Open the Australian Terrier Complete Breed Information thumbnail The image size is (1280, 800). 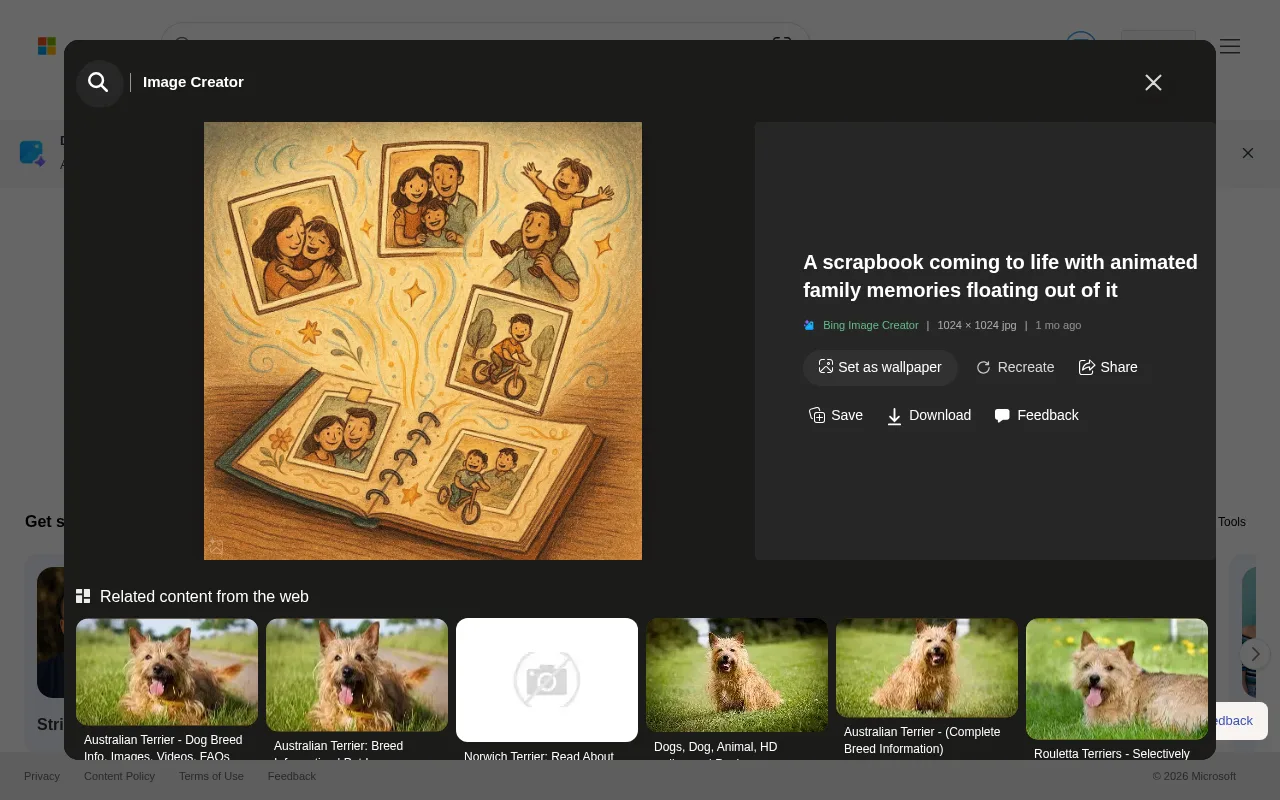coord(927,668)
